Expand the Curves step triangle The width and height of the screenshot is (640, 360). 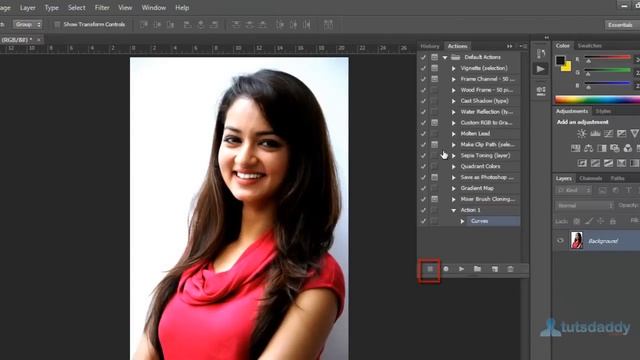[462, 221]
